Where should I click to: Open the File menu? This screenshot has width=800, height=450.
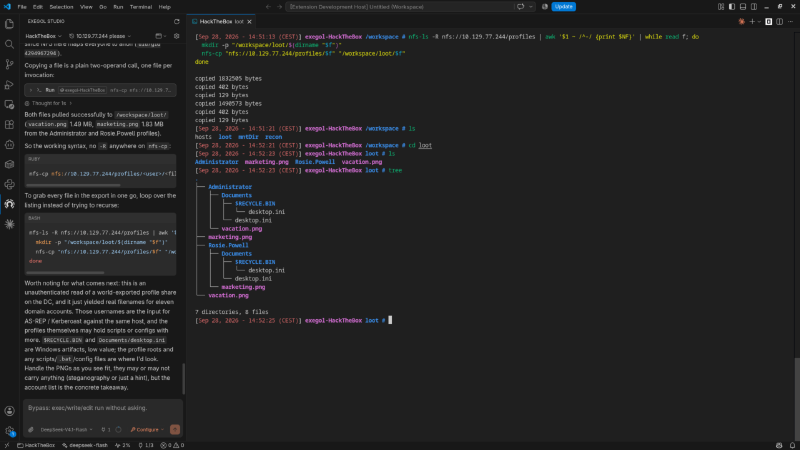pyautogui.click(x=22, y=7)
